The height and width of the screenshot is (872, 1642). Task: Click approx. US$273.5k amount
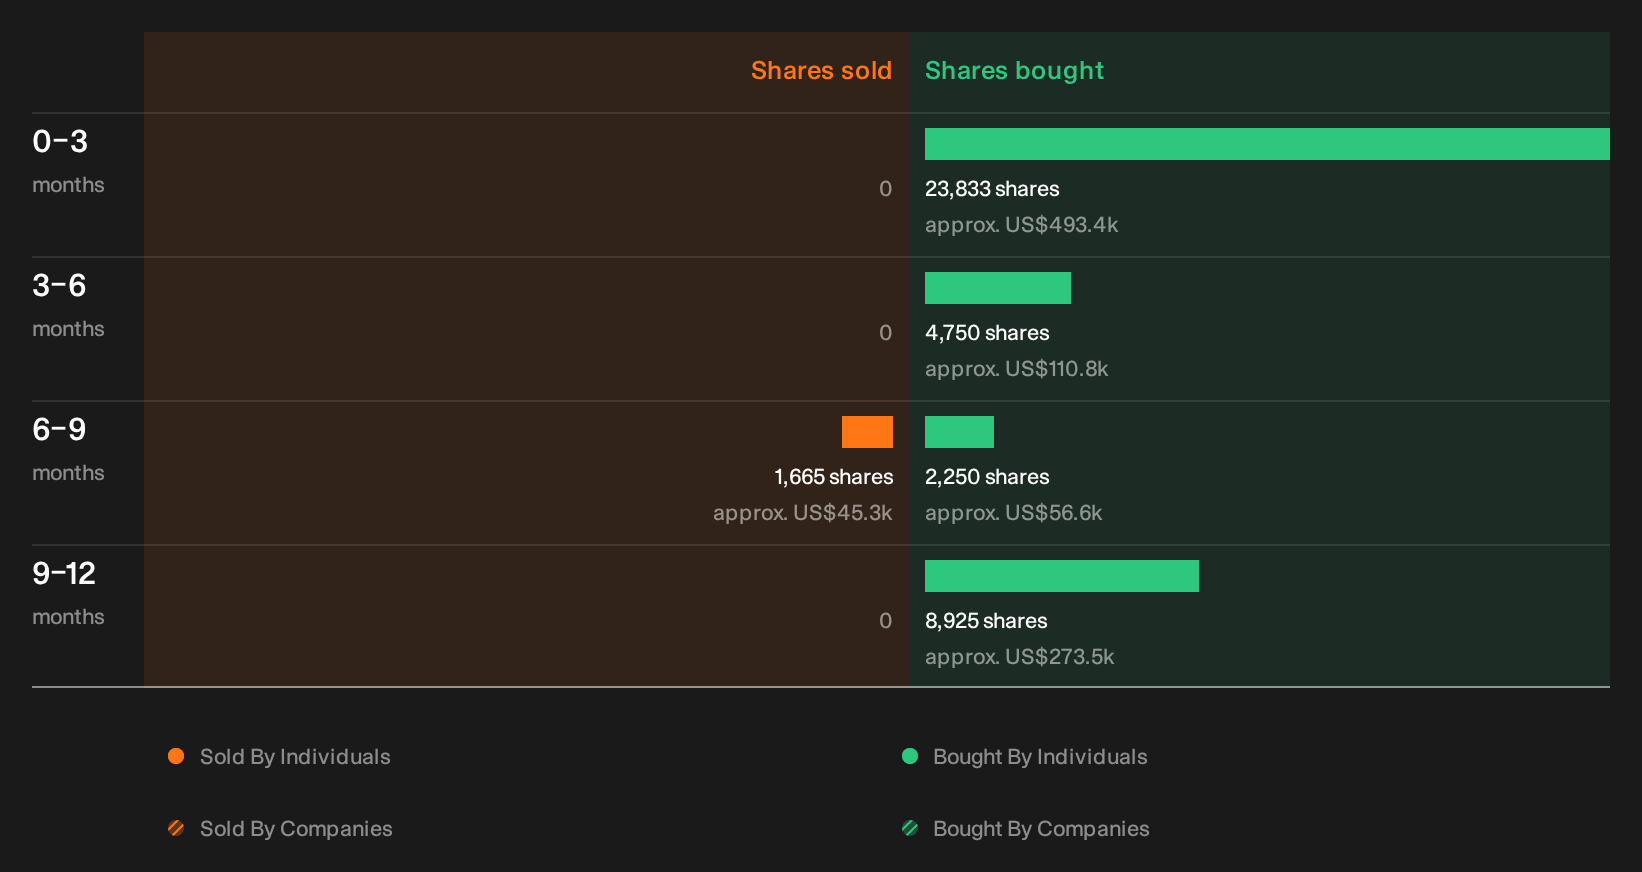pos(1019,657)
